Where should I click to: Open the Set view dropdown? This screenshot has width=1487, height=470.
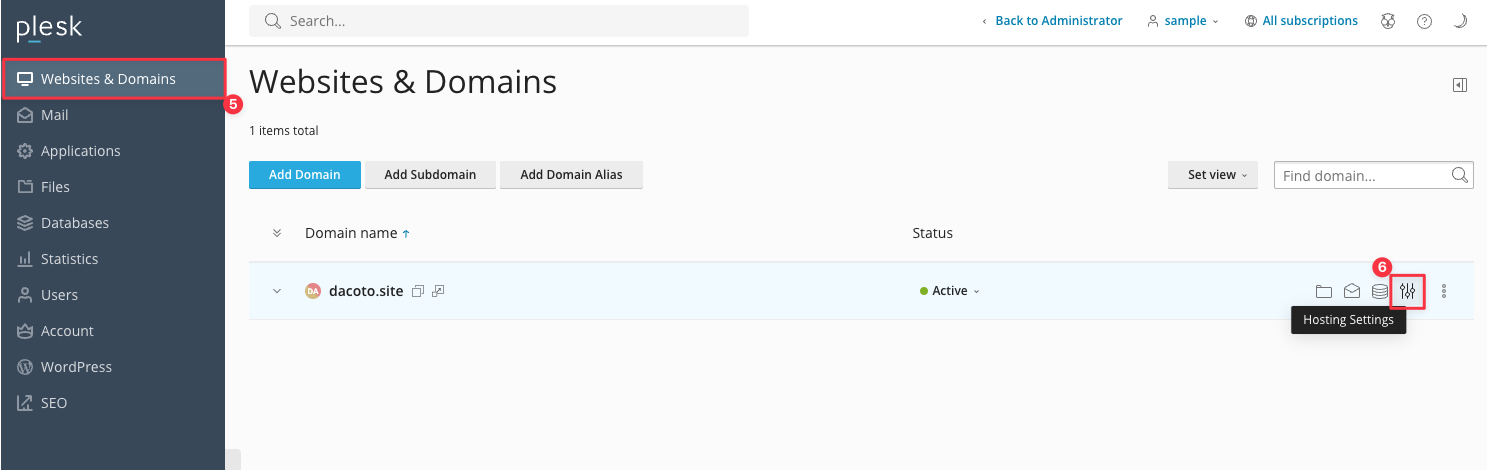pos(1212,175)
